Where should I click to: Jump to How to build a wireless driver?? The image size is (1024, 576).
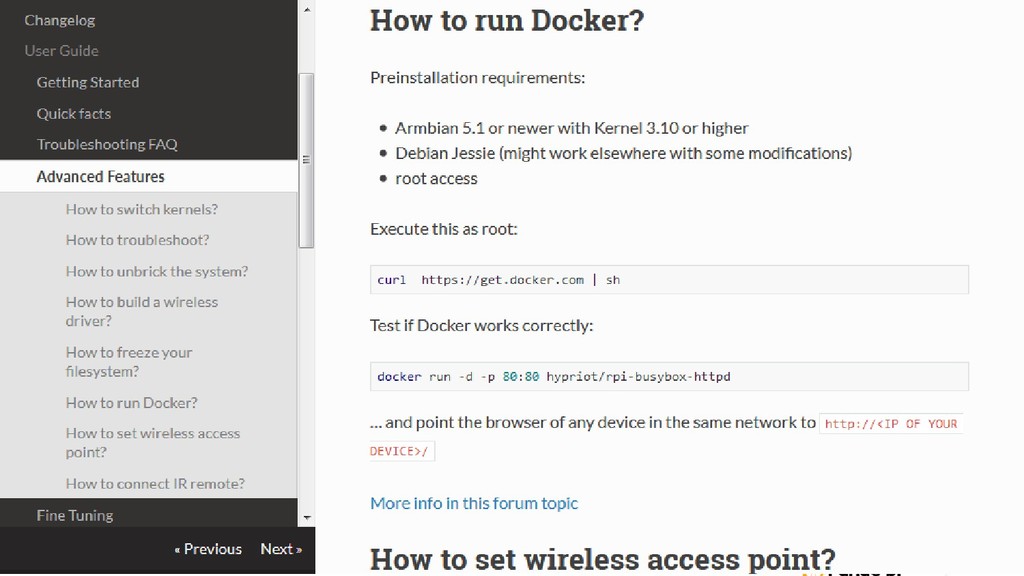(142, 312)
